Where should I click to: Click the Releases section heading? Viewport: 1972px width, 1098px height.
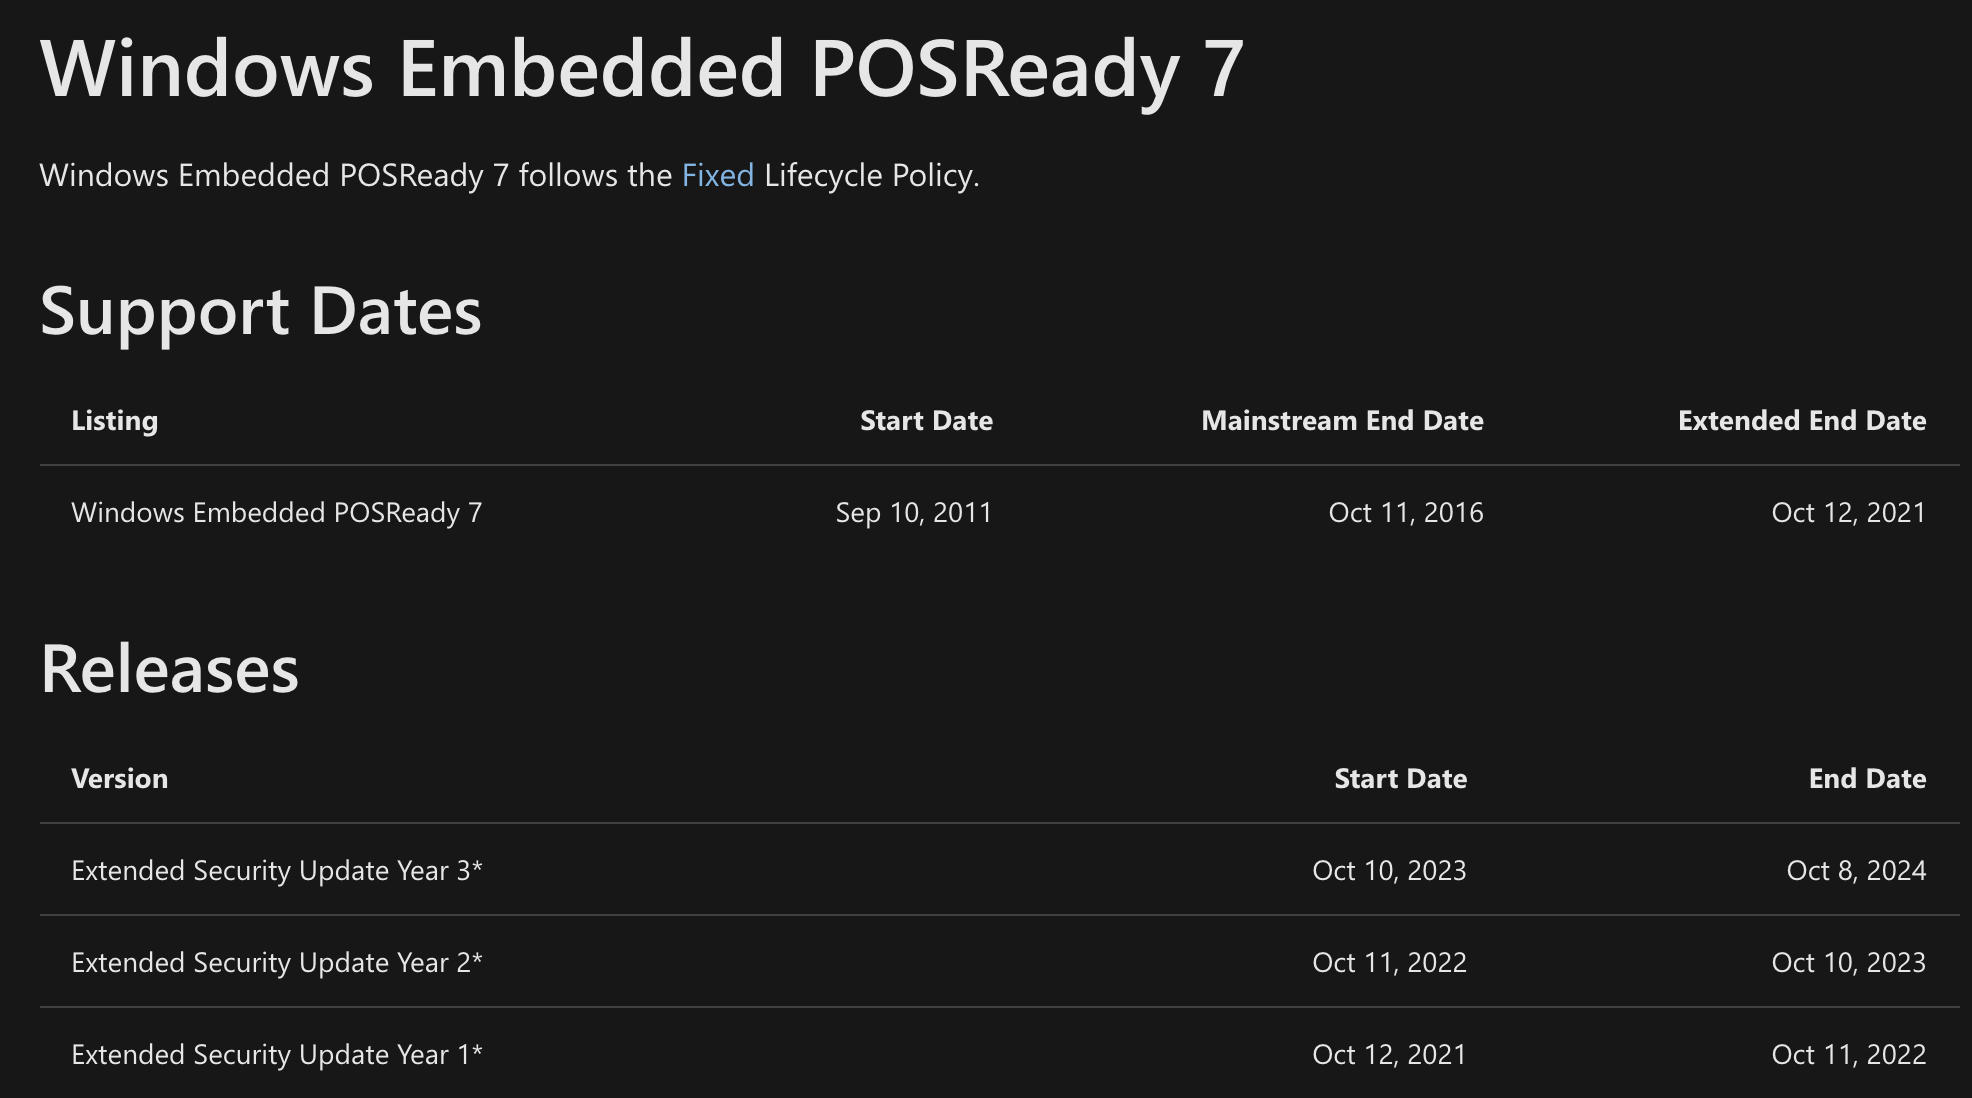pyautogui.click(x=169, y=669)
